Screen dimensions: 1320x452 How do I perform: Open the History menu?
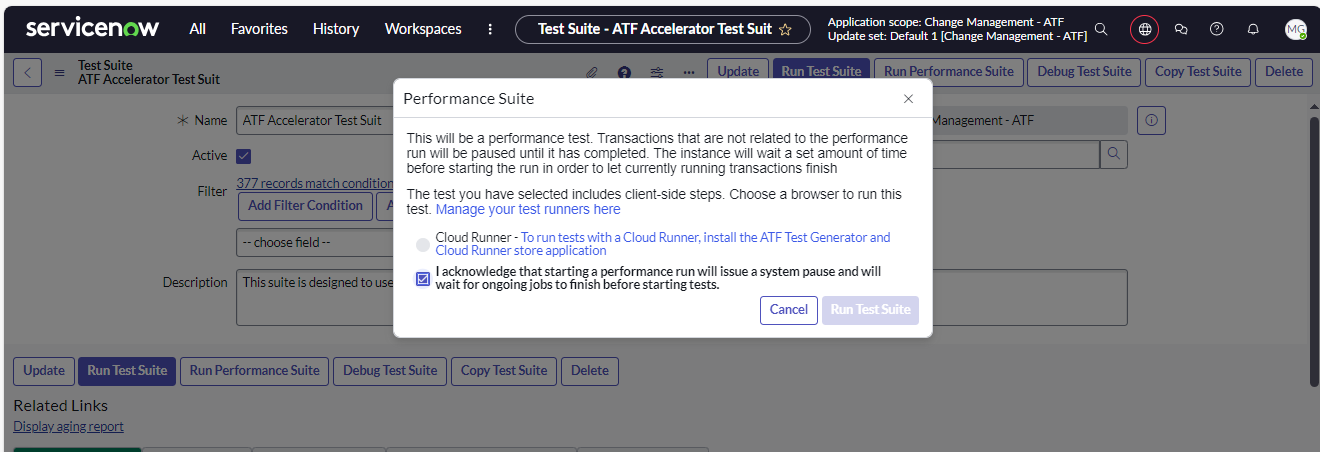click(336, 29)
